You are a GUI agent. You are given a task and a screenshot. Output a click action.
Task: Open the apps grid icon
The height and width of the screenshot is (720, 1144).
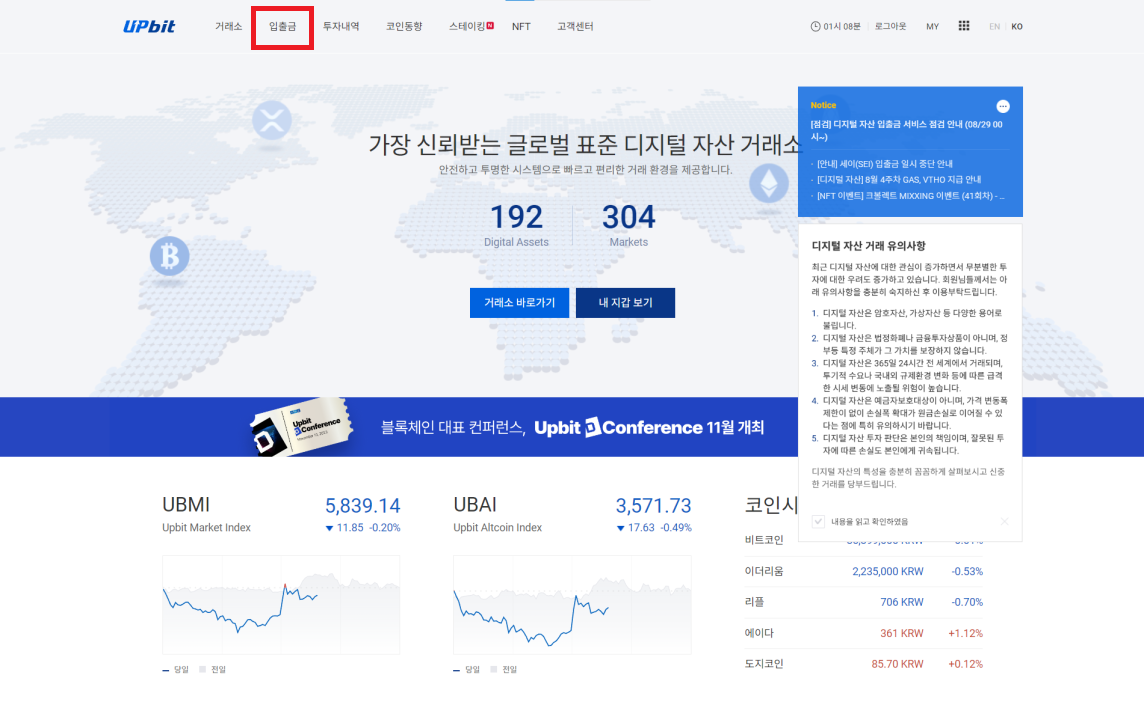964,26
